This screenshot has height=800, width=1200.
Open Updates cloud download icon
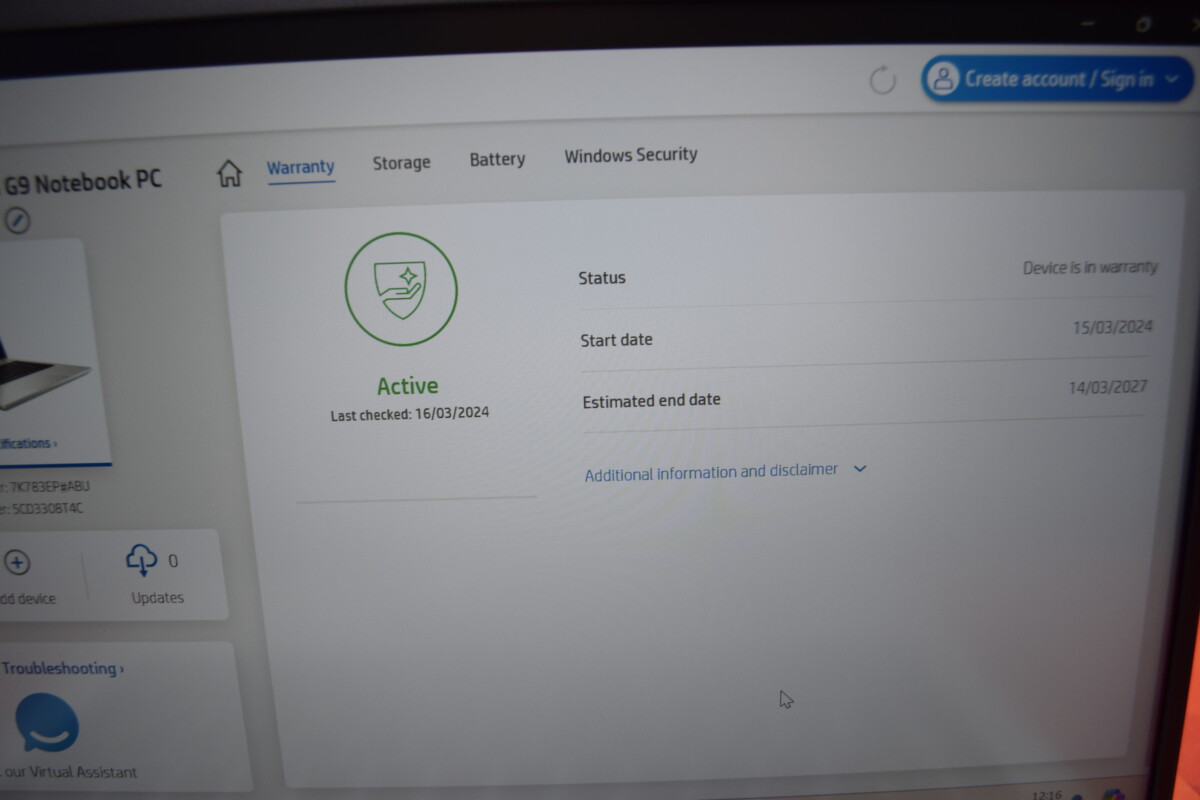142,559
